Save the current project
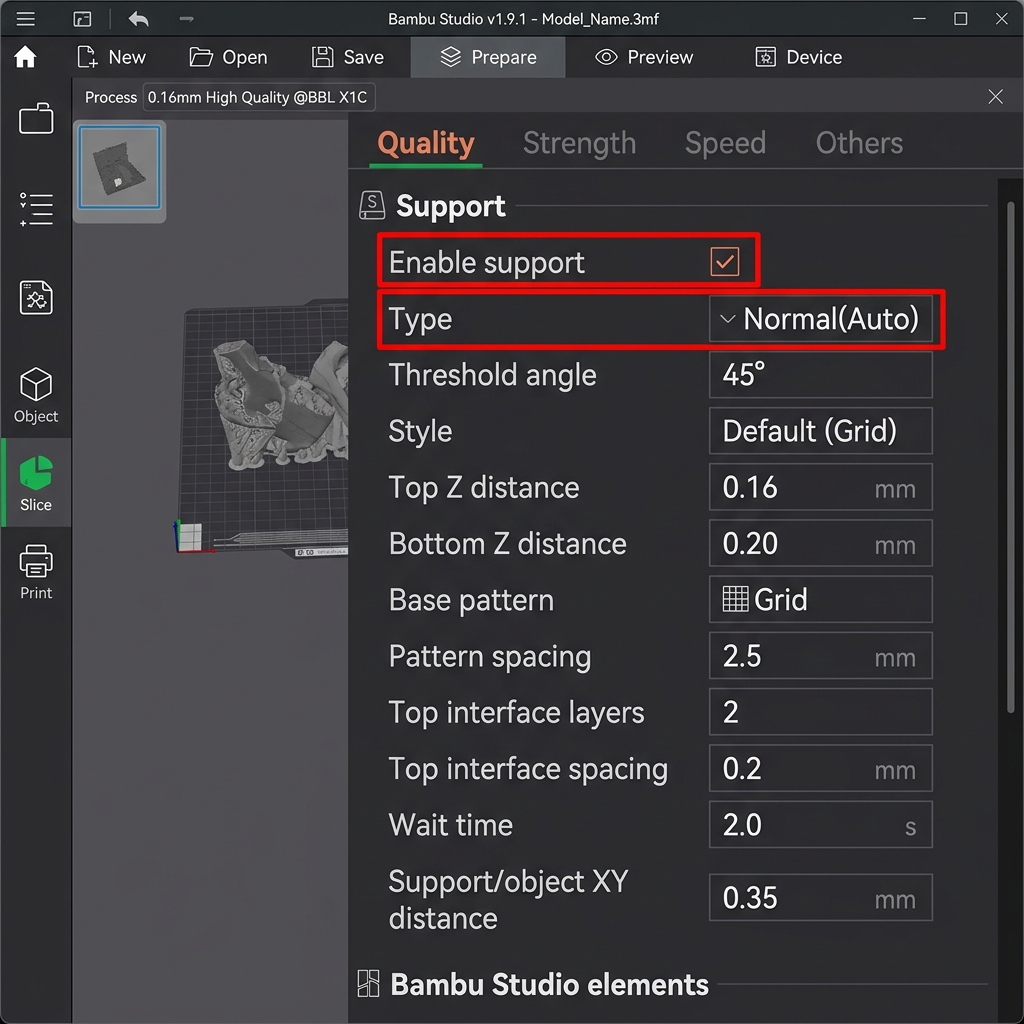 [347, 57]
